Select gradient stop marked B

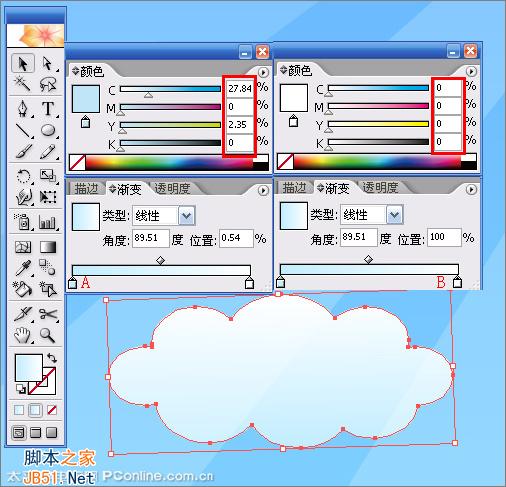pyautogui.click(x=457, y=283)
